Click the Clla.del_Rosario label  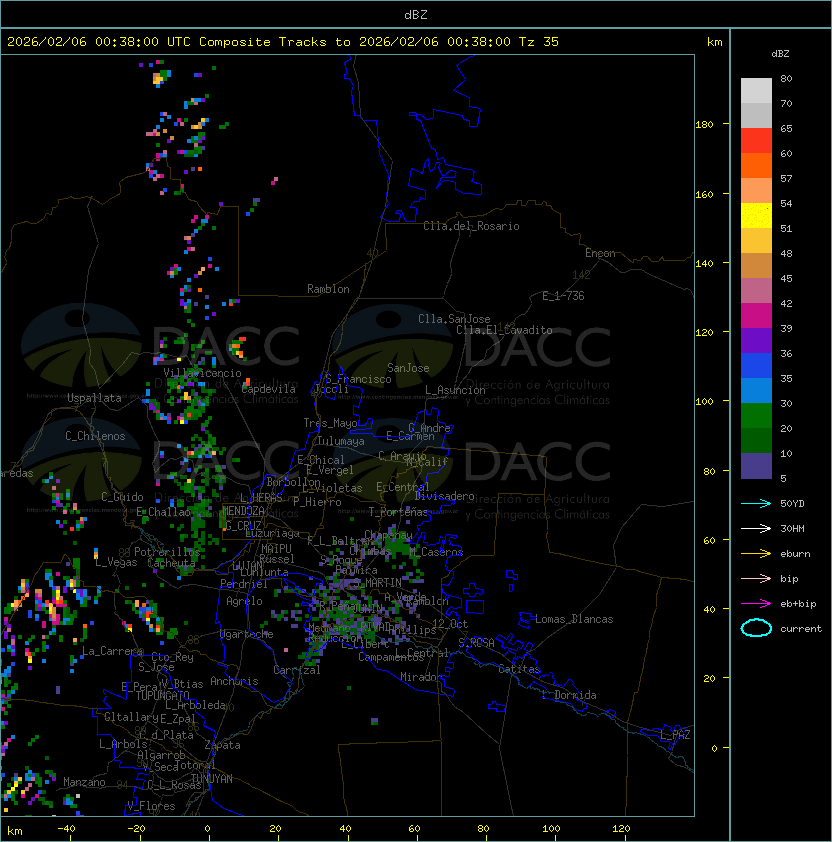pyautogui.click(x=471, y=226)
